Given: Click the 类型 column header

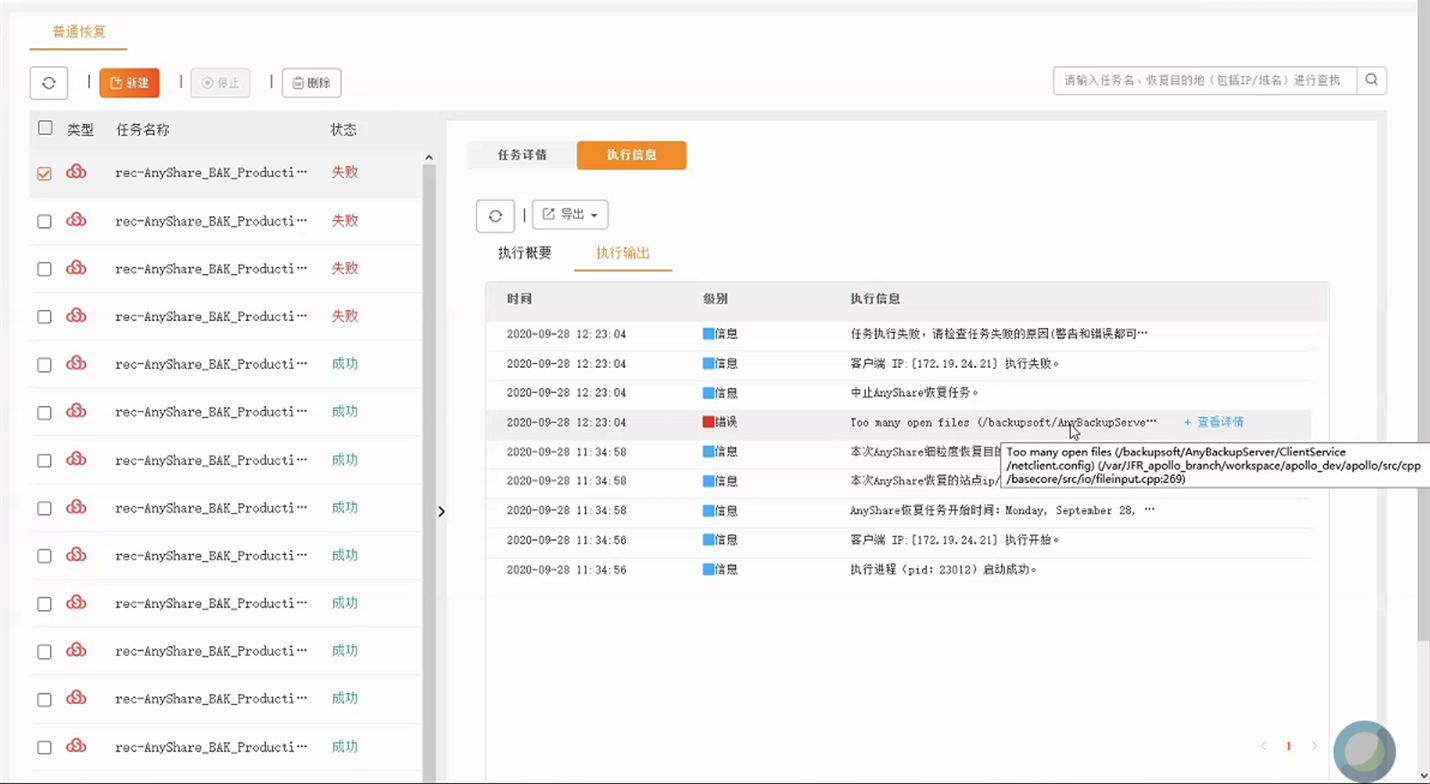Looking at the screenshot, I should (x=80, y=130).
